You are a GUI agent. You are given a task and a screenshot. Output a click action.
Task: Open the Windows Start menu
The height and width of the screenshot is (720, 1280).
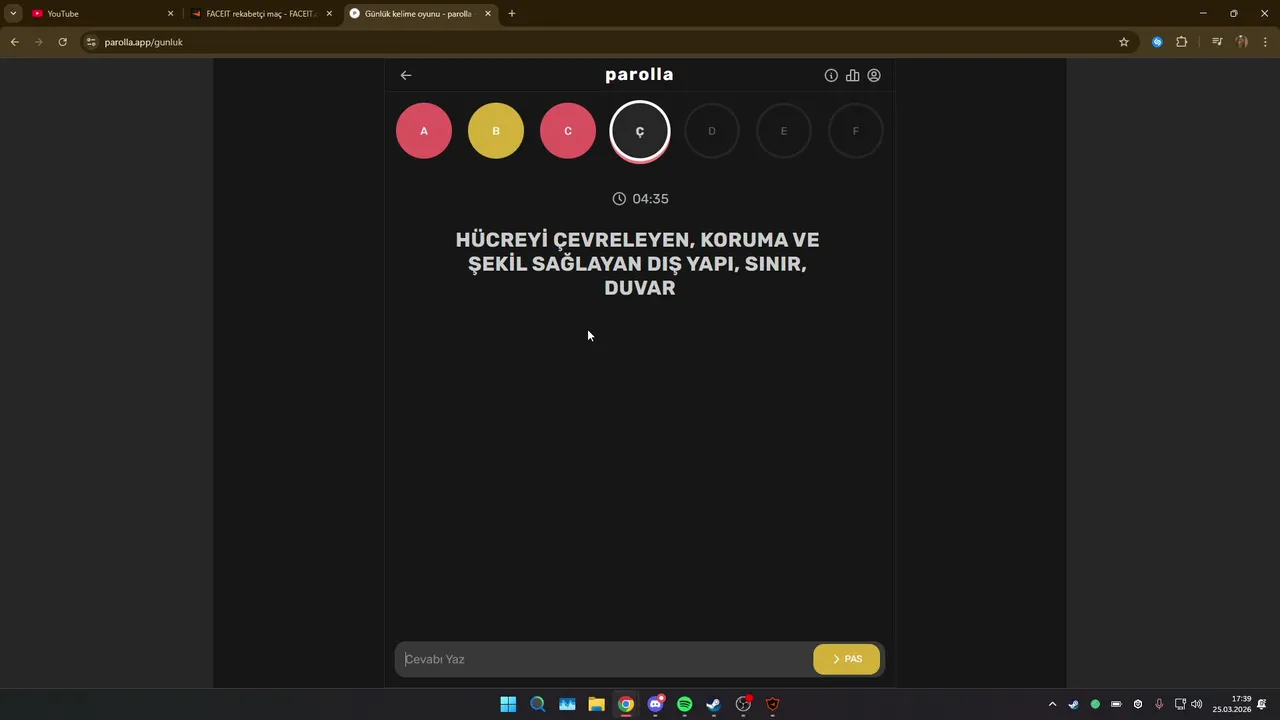click(x=508, y=704)
